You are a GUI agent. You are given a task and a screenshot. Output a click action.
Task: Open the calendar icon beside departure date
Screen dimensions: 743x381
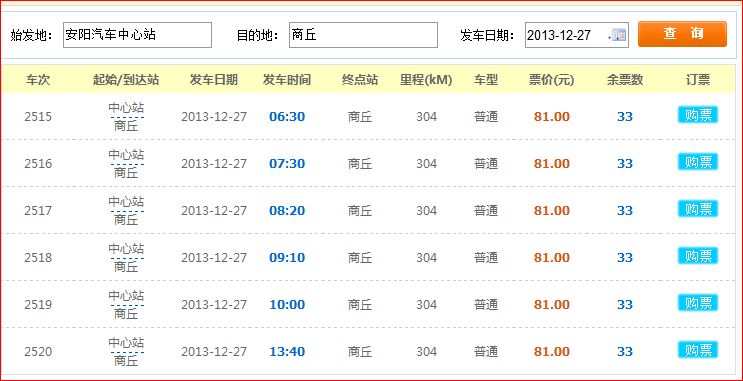coord(618,35)
